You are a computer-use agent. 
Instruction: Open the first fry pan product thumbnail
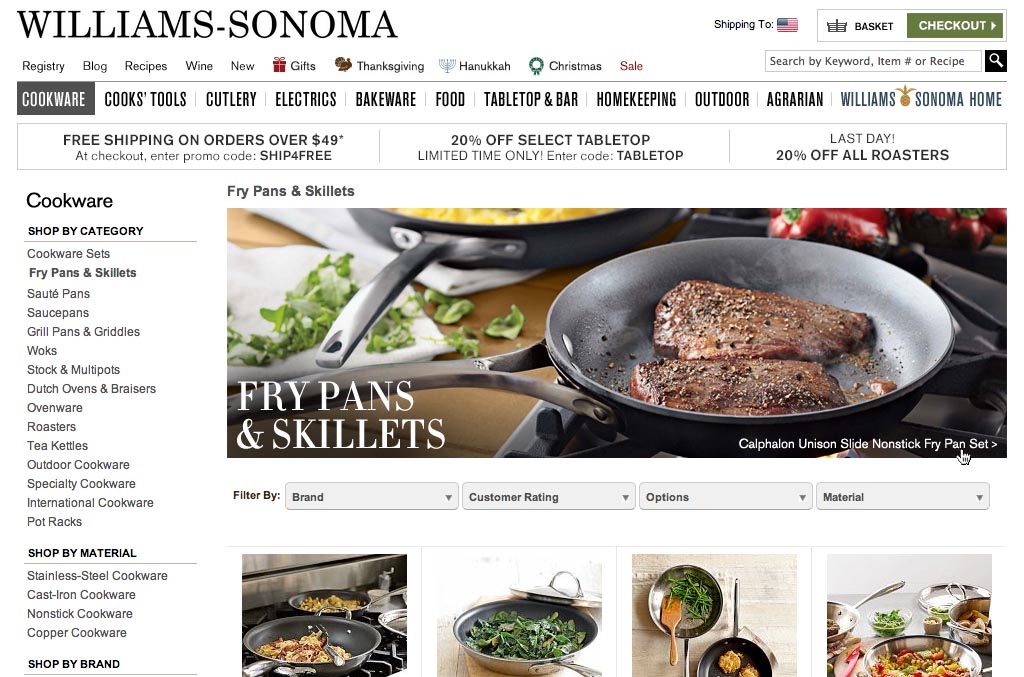[x=325, y=615]
